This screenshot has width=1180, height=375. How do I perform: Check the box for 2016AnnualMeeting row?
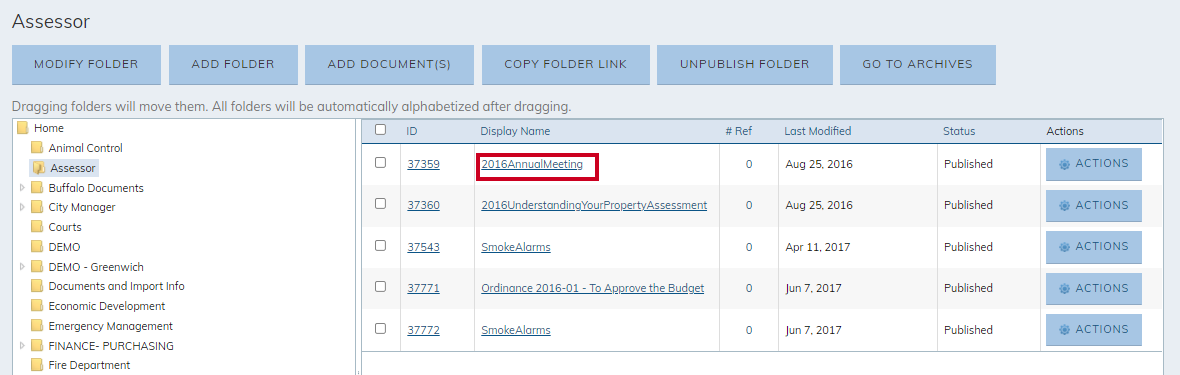380,163
